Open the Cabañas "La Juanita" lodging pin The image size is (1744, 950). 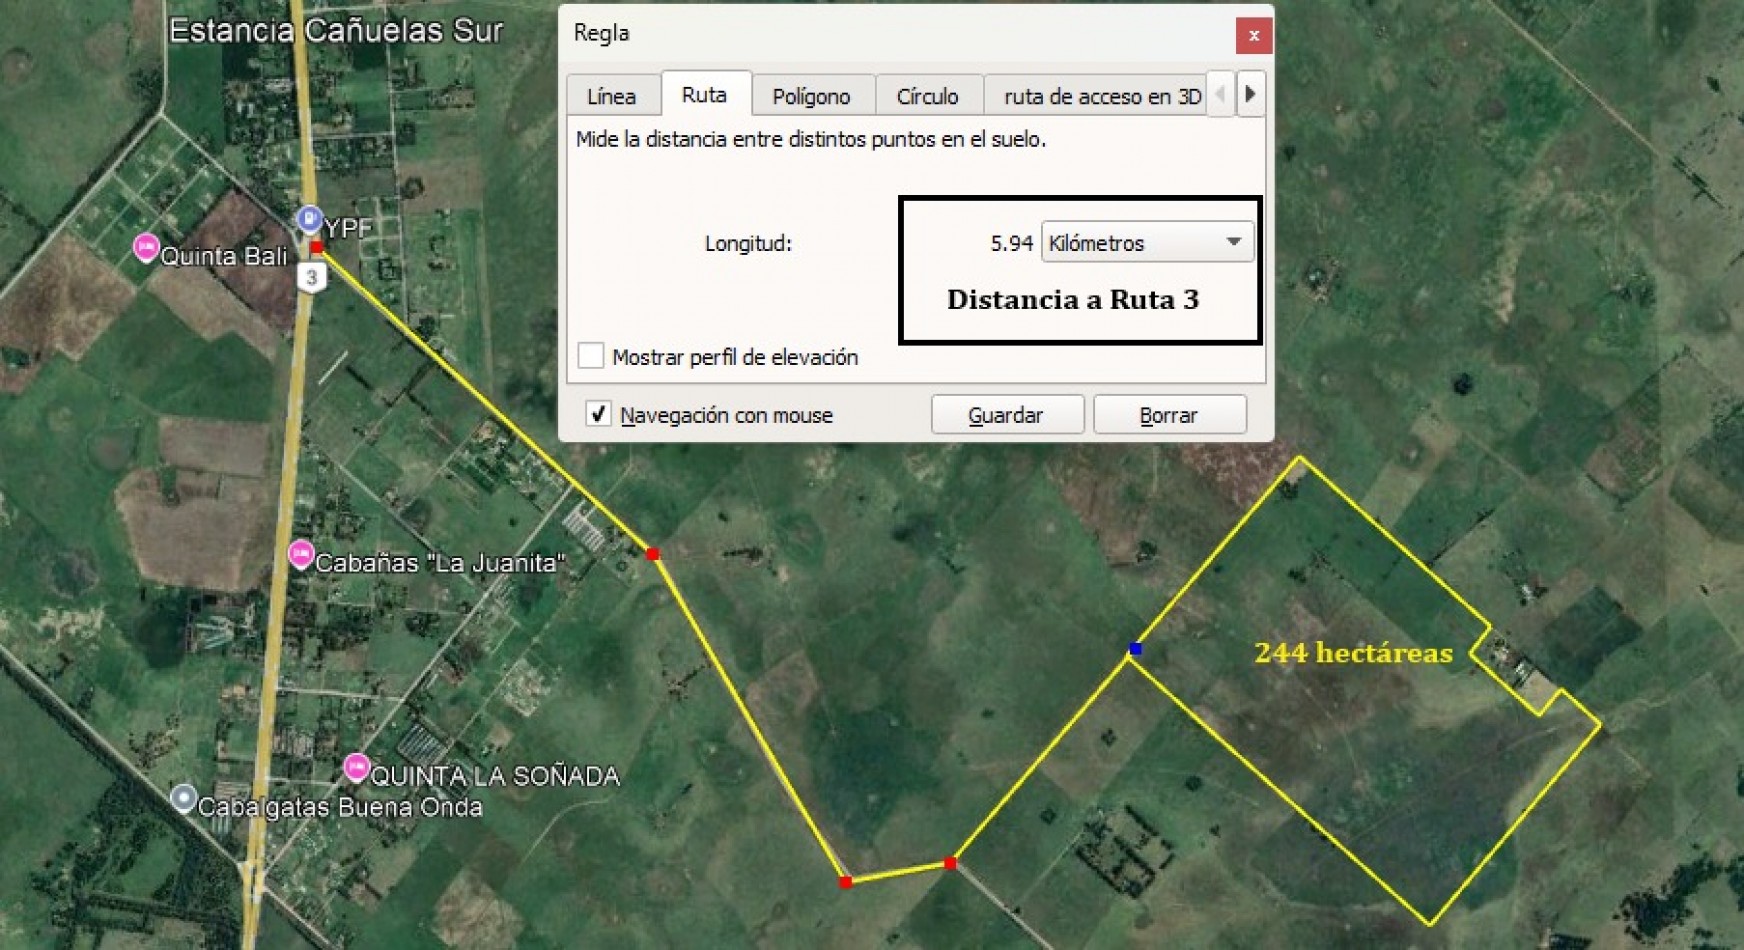[x=301, y=554]
